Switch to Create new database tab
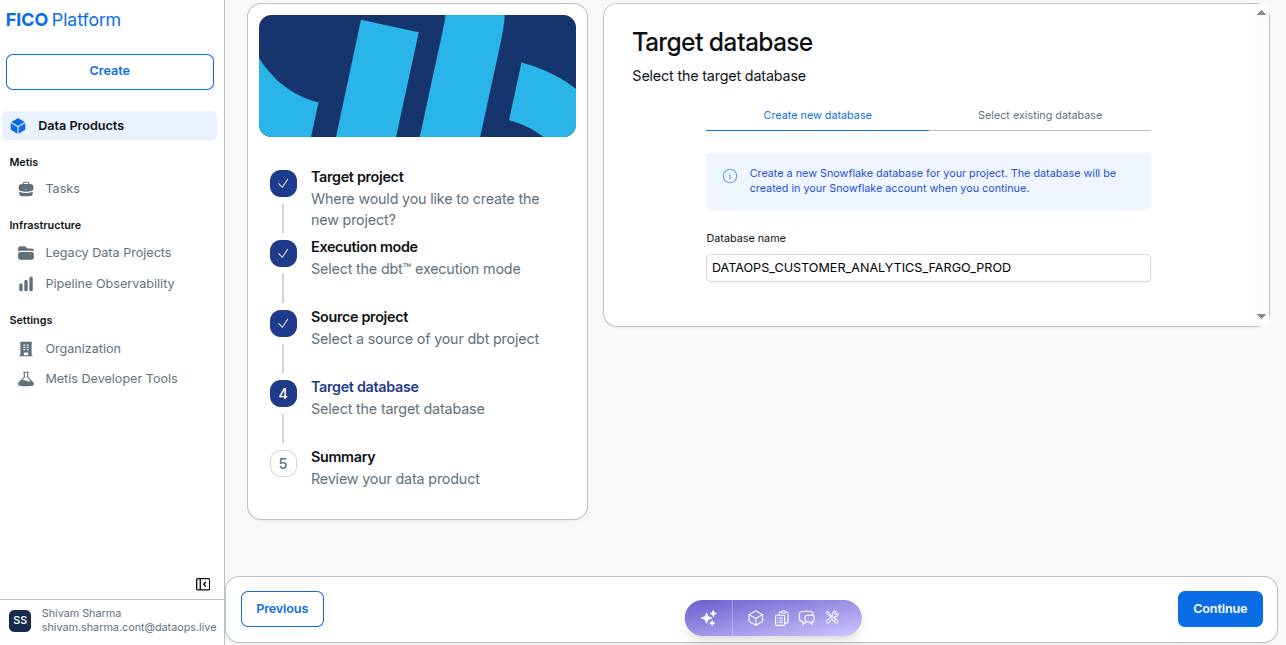This screenshot has height=645, width=1286. click(x=817, y=115)
